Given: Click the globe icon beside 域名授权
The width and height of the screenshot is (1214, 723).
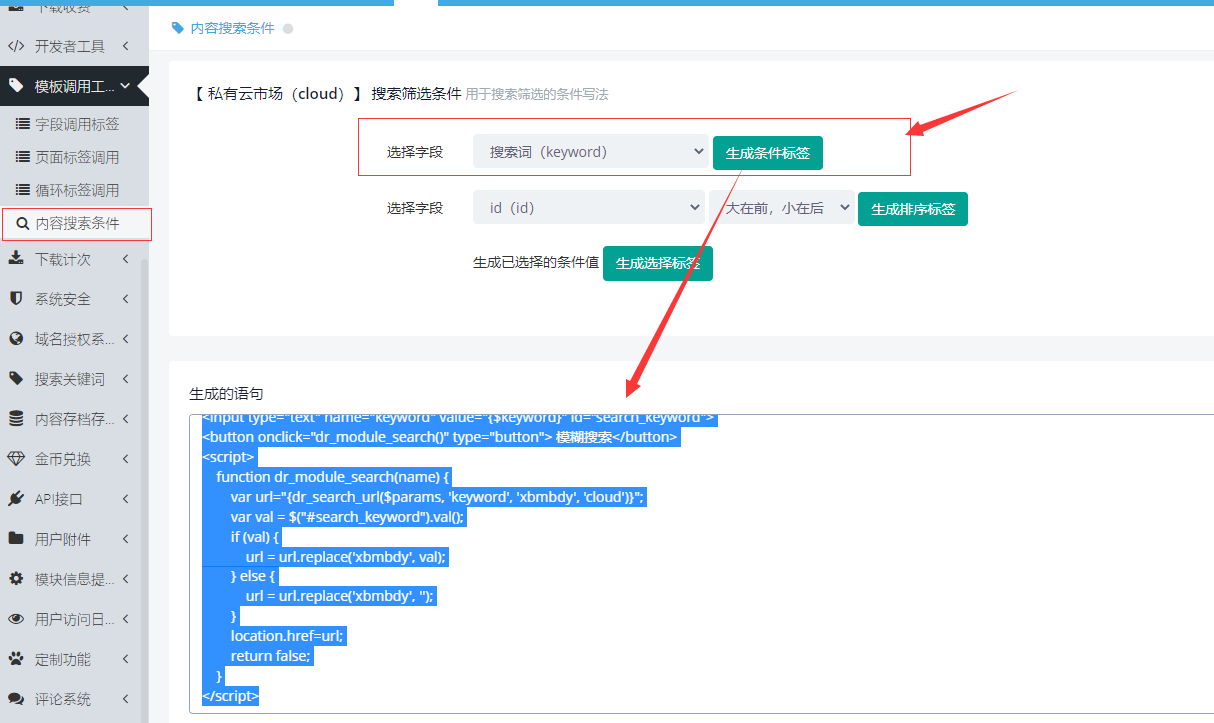Looking at the screenshot, I should point(16,339).
